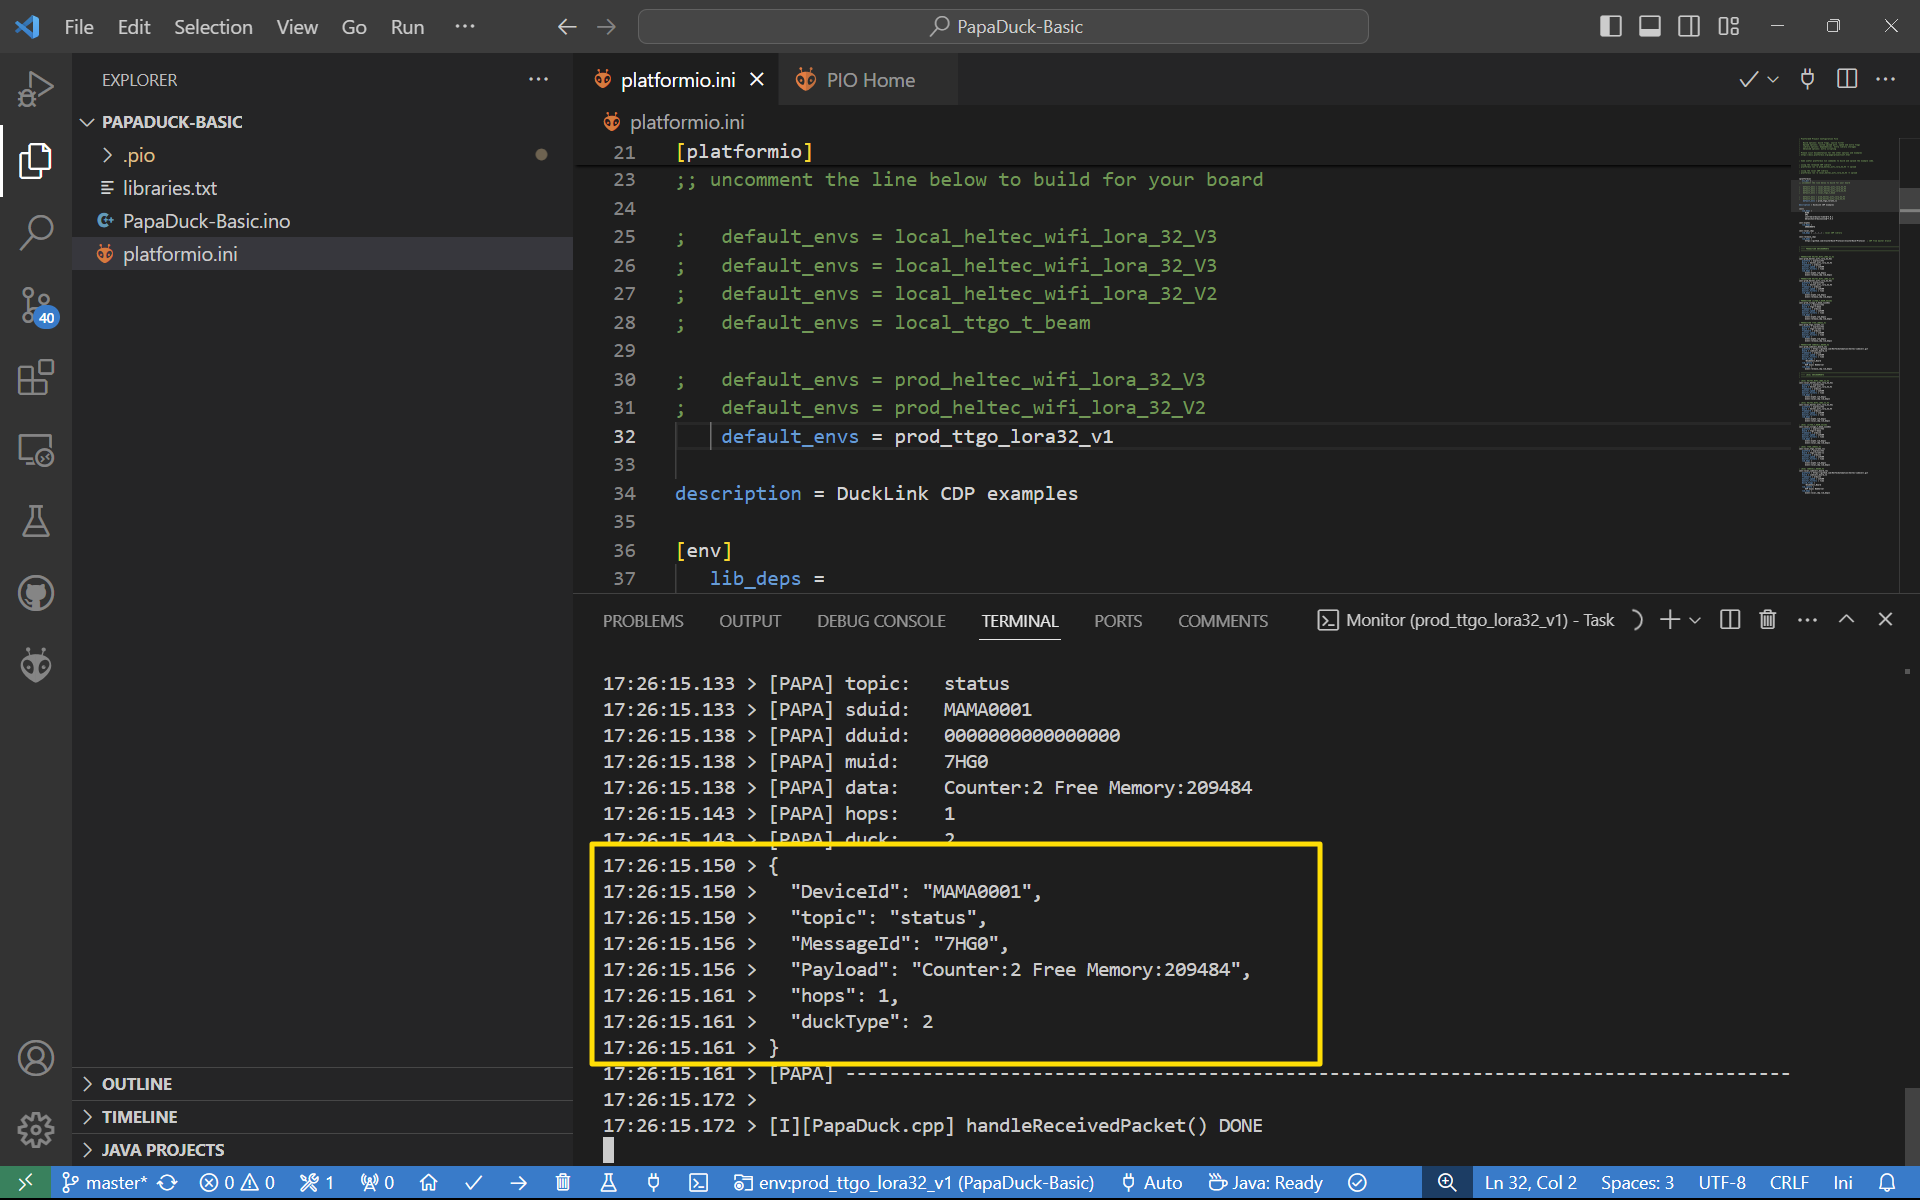The width and height of the screenshot is (1920, 1200).
Task: Open libraries.txt file
Action: 322,188
